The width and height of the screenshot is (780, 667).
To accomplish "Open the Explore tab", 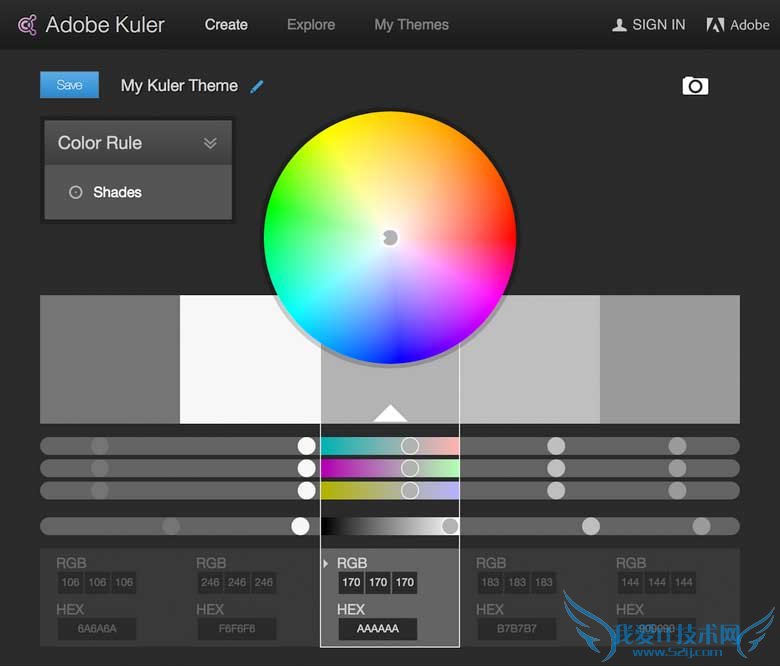I will [311, 24].
